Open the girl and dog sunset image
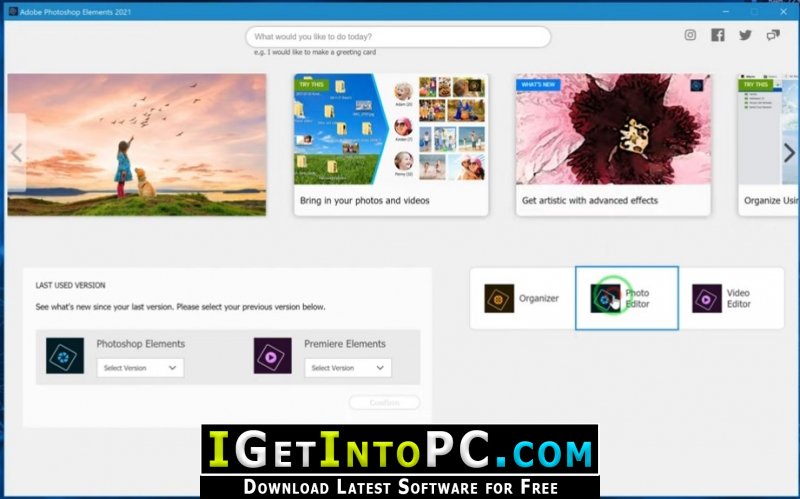 (x=137, y=145)
